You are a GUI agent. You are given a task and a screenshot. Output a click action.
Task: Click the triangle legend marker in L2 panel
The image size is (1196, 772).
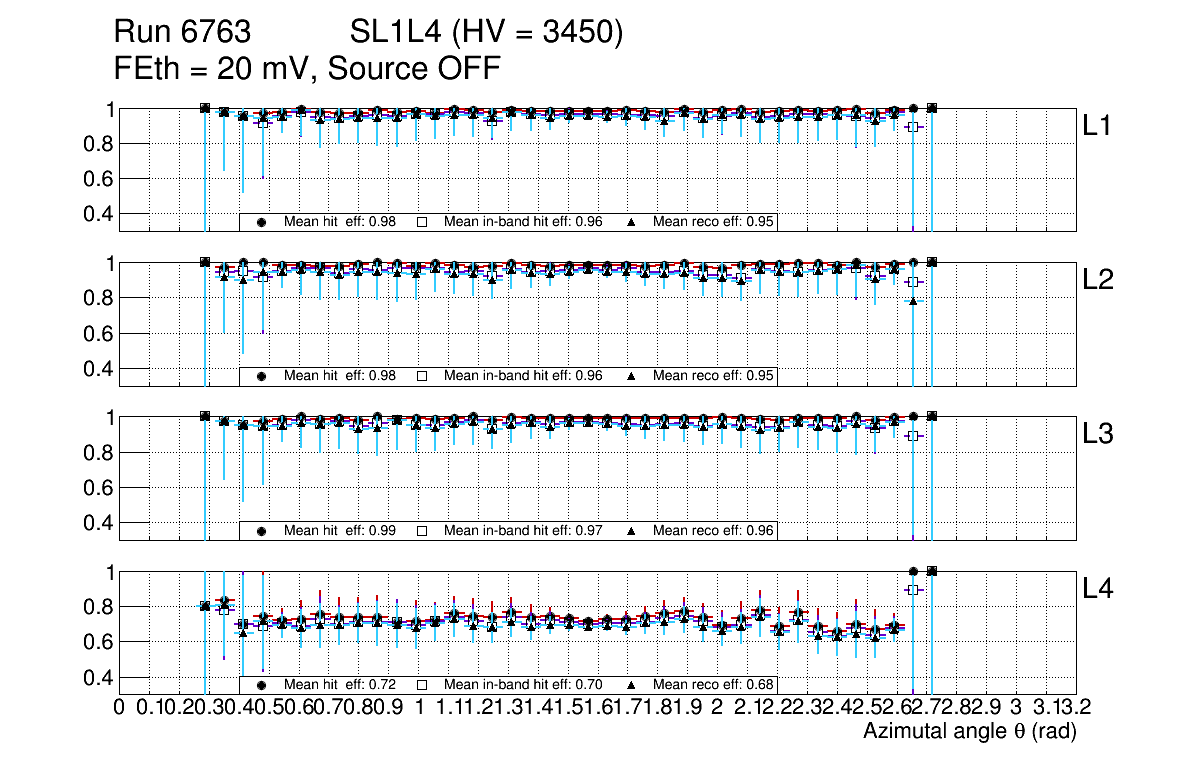(x=632, y=377)
